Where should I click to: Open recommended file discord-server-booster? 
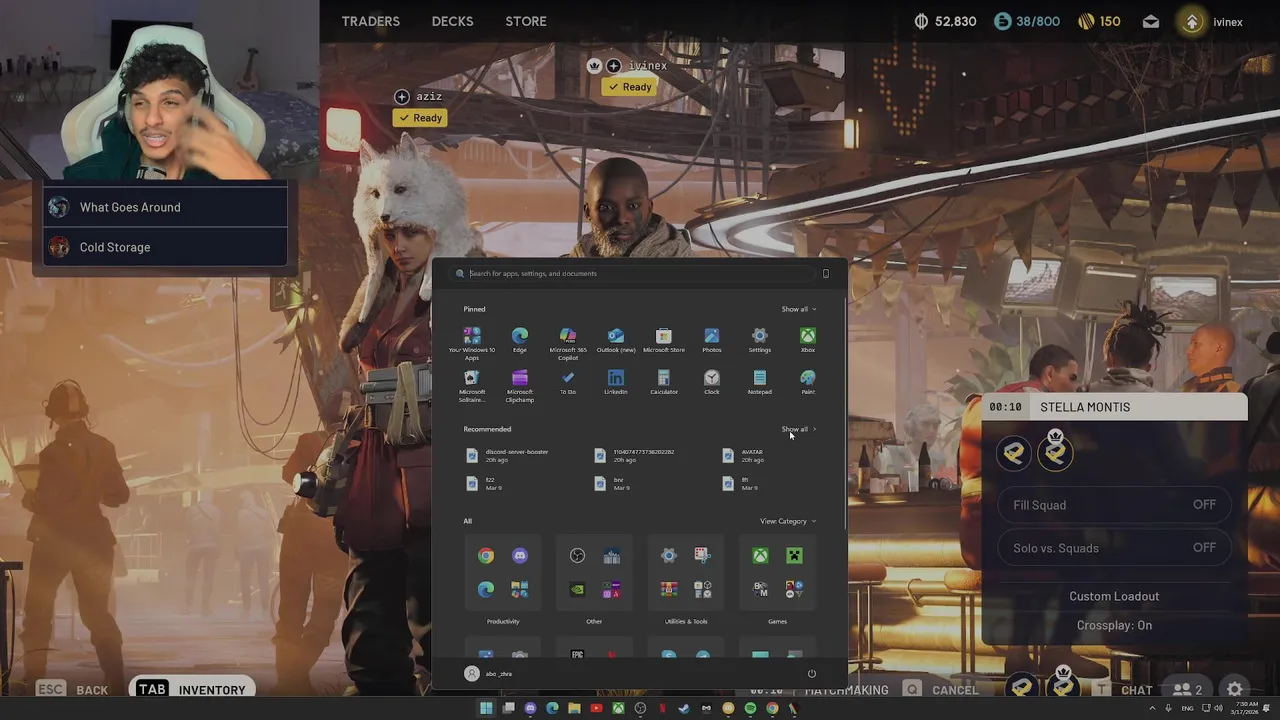(x=507, y=455)
